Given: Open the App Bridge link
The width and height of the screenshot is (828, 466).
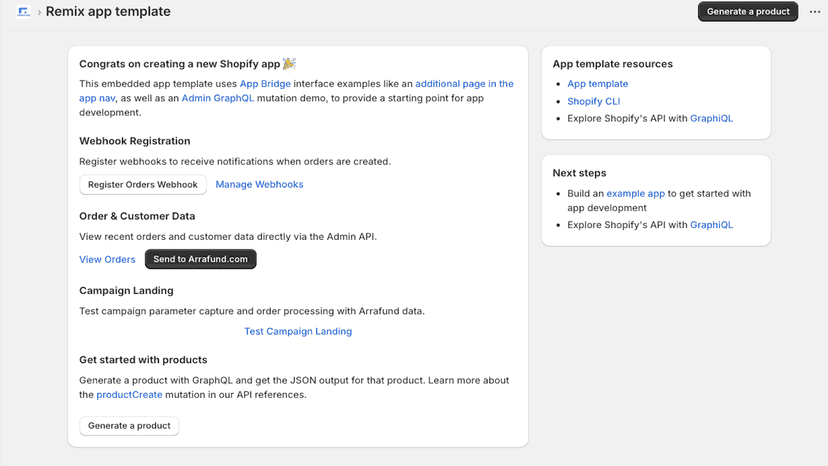Looking at the screenshot, I should tap(265, 83).
